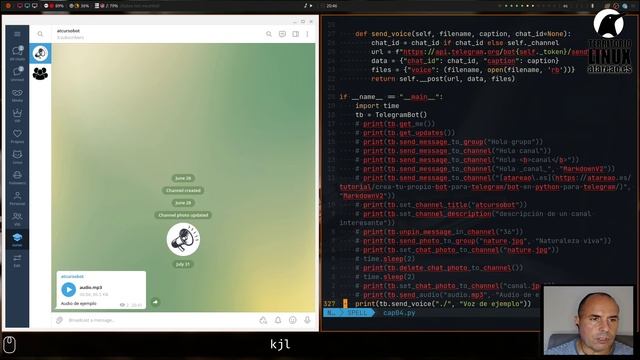
Task: Toggle silent broadcast bell icon
Action: [x=278, y=320]
